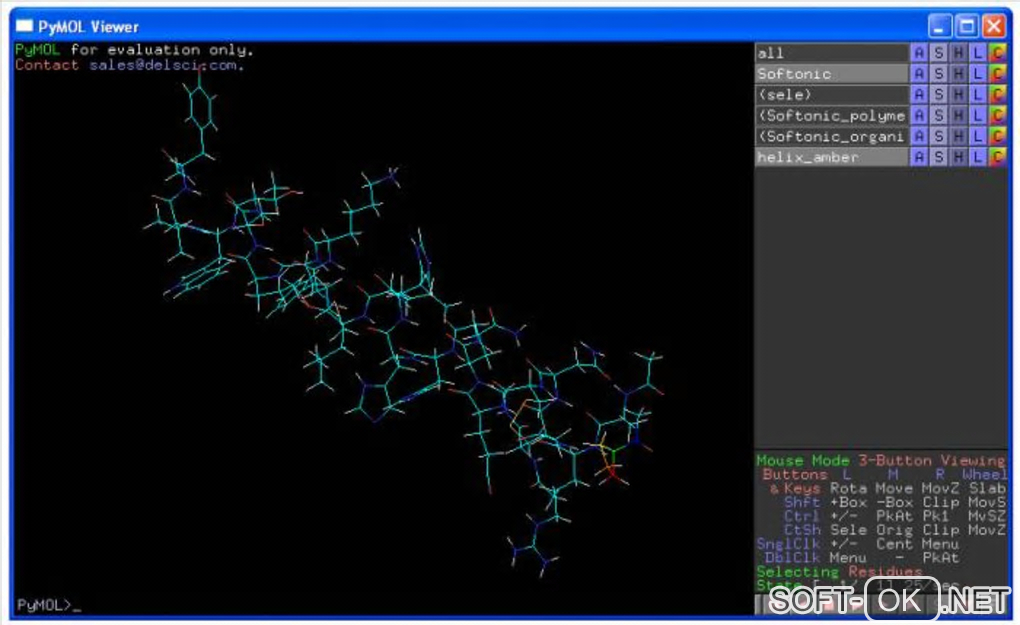
Task: Open Color menu for (Softonic_organi row
Action: click(997, 136)
